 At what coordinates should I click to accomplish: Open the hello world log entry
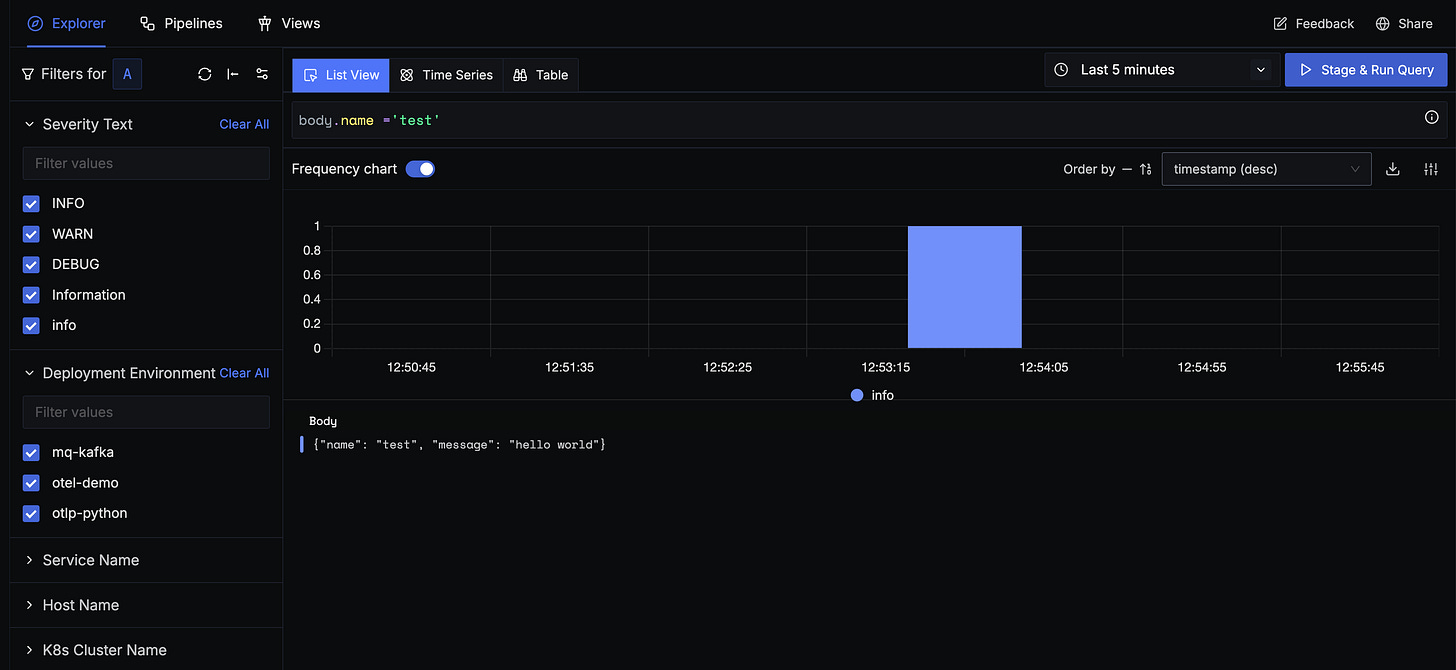[x=459, y=444]
